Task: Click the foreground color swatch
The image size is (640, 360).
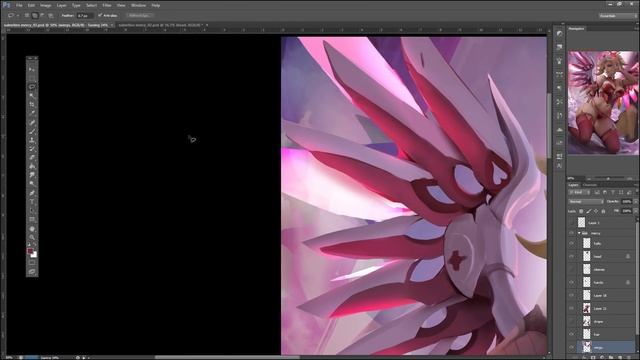Action: [30, 251]
